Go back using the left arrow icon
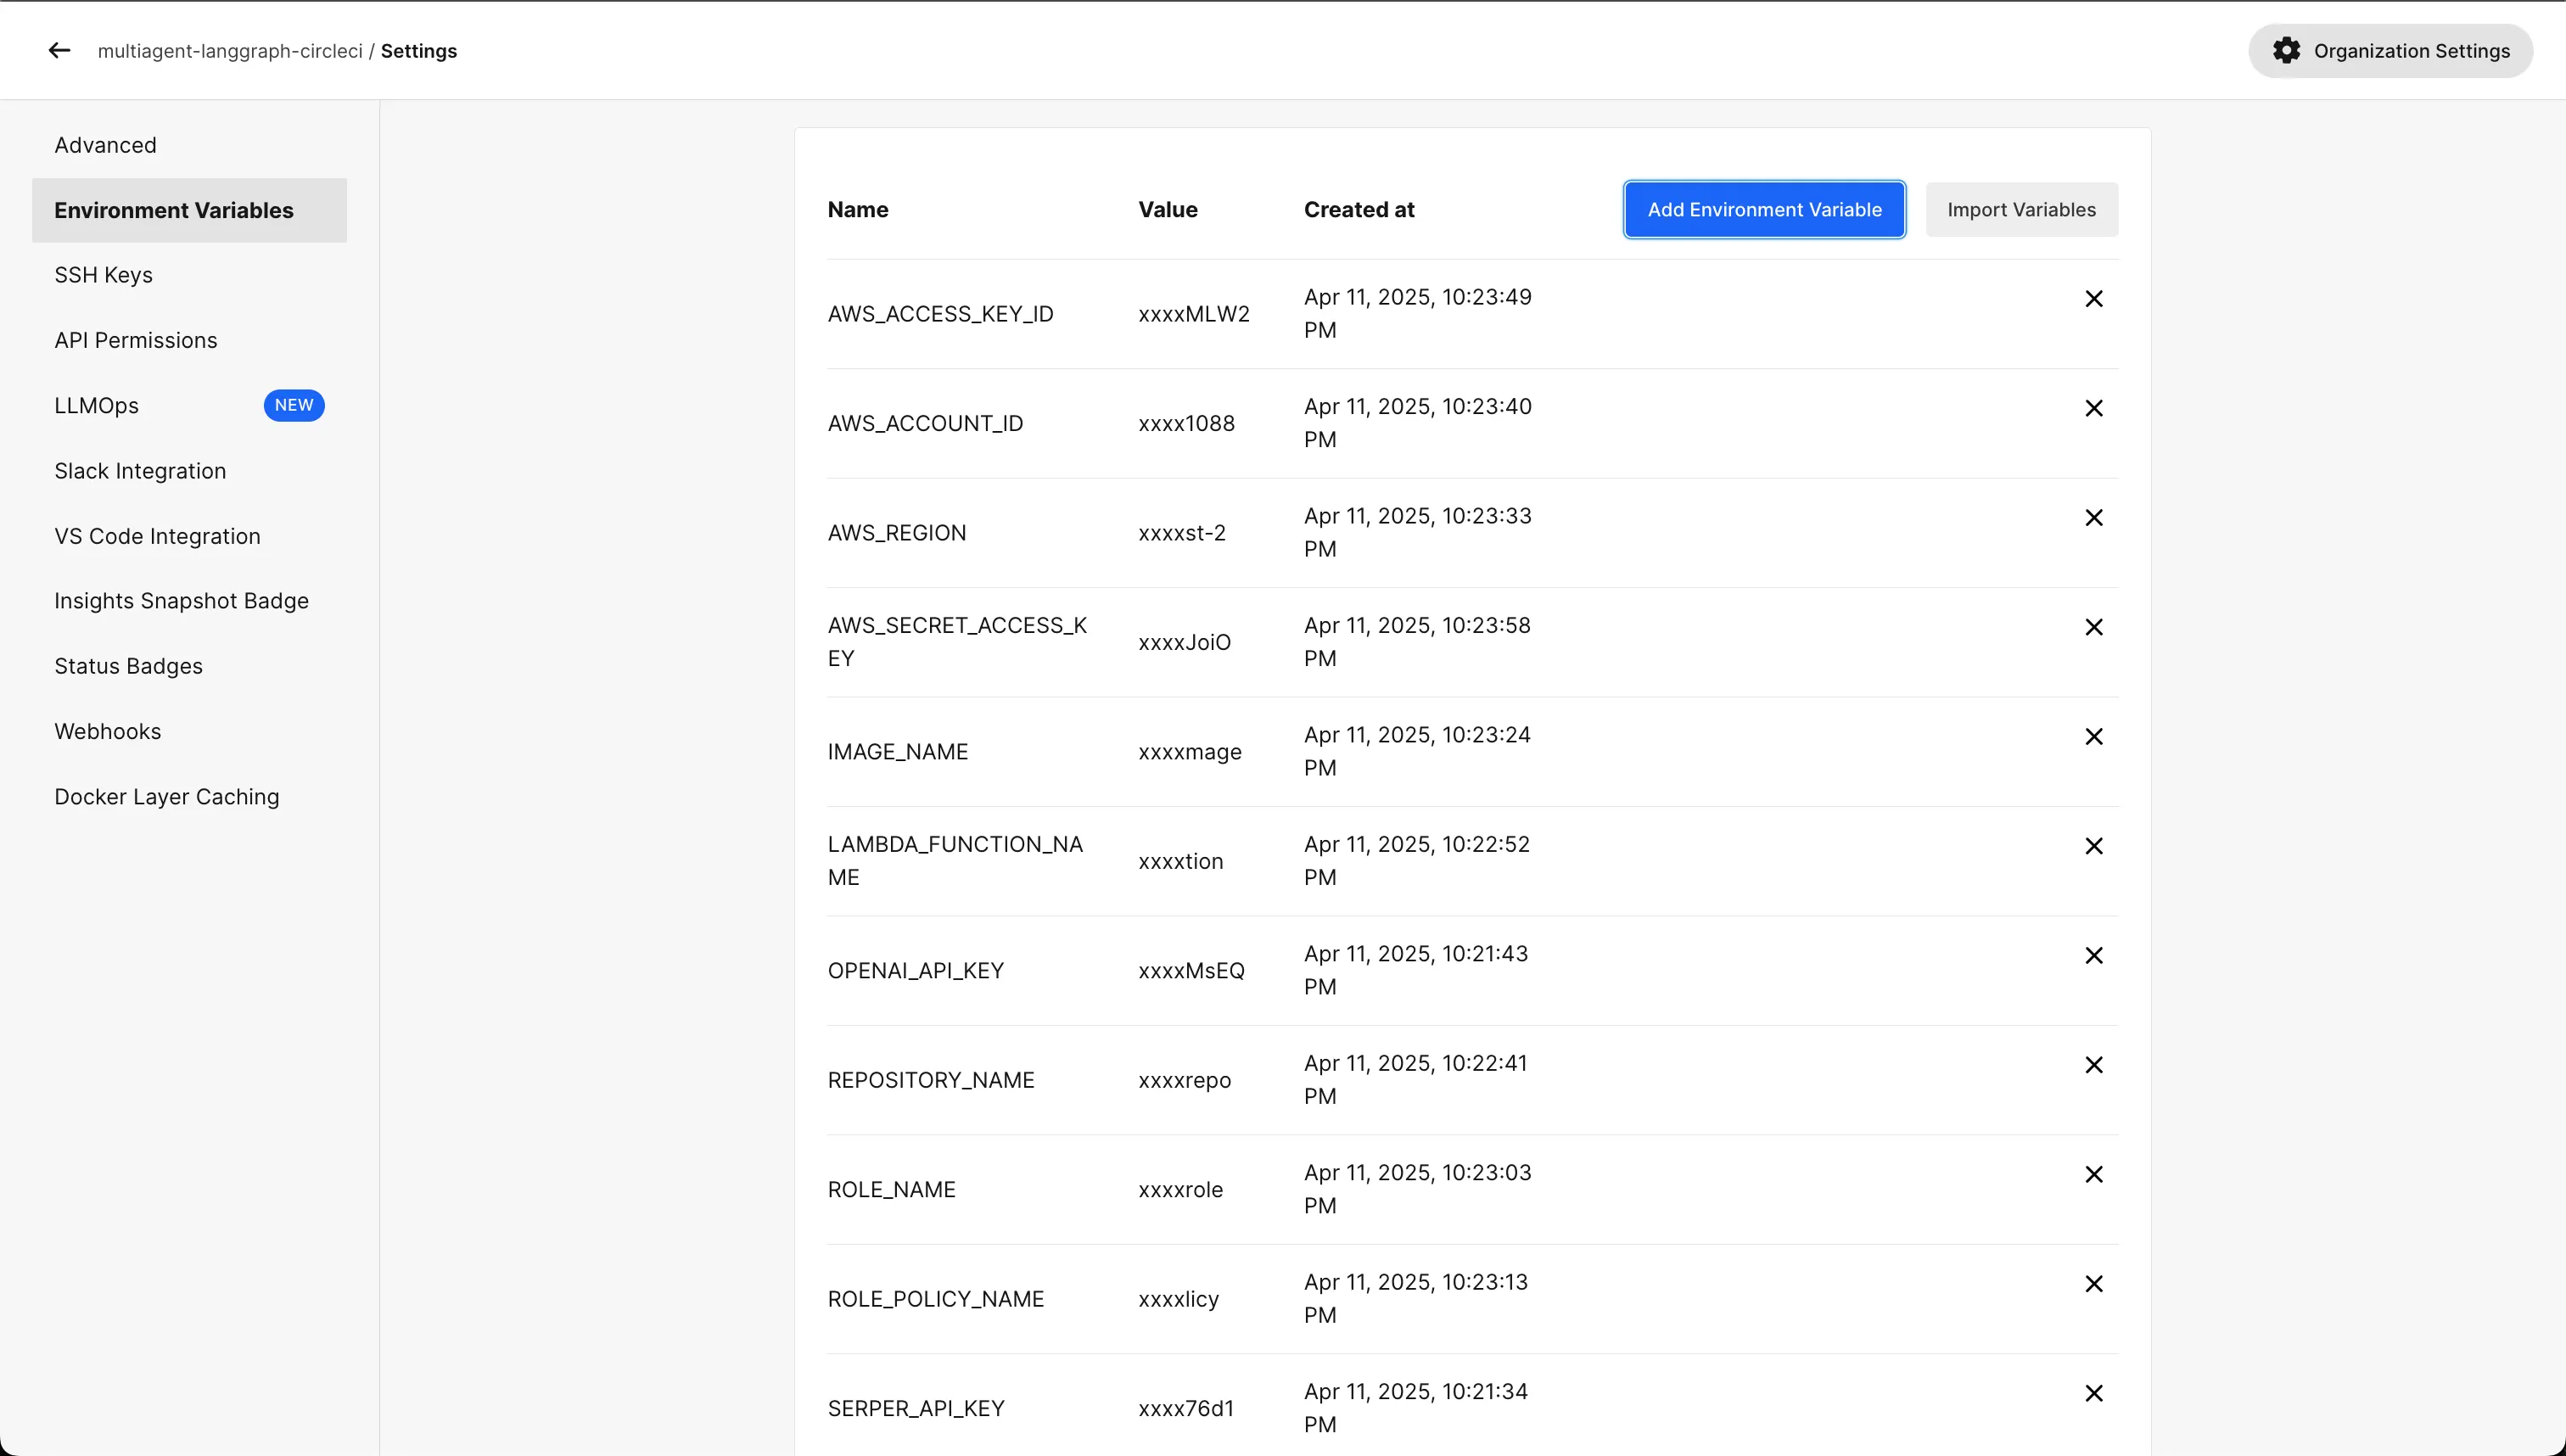 [59, 51]
